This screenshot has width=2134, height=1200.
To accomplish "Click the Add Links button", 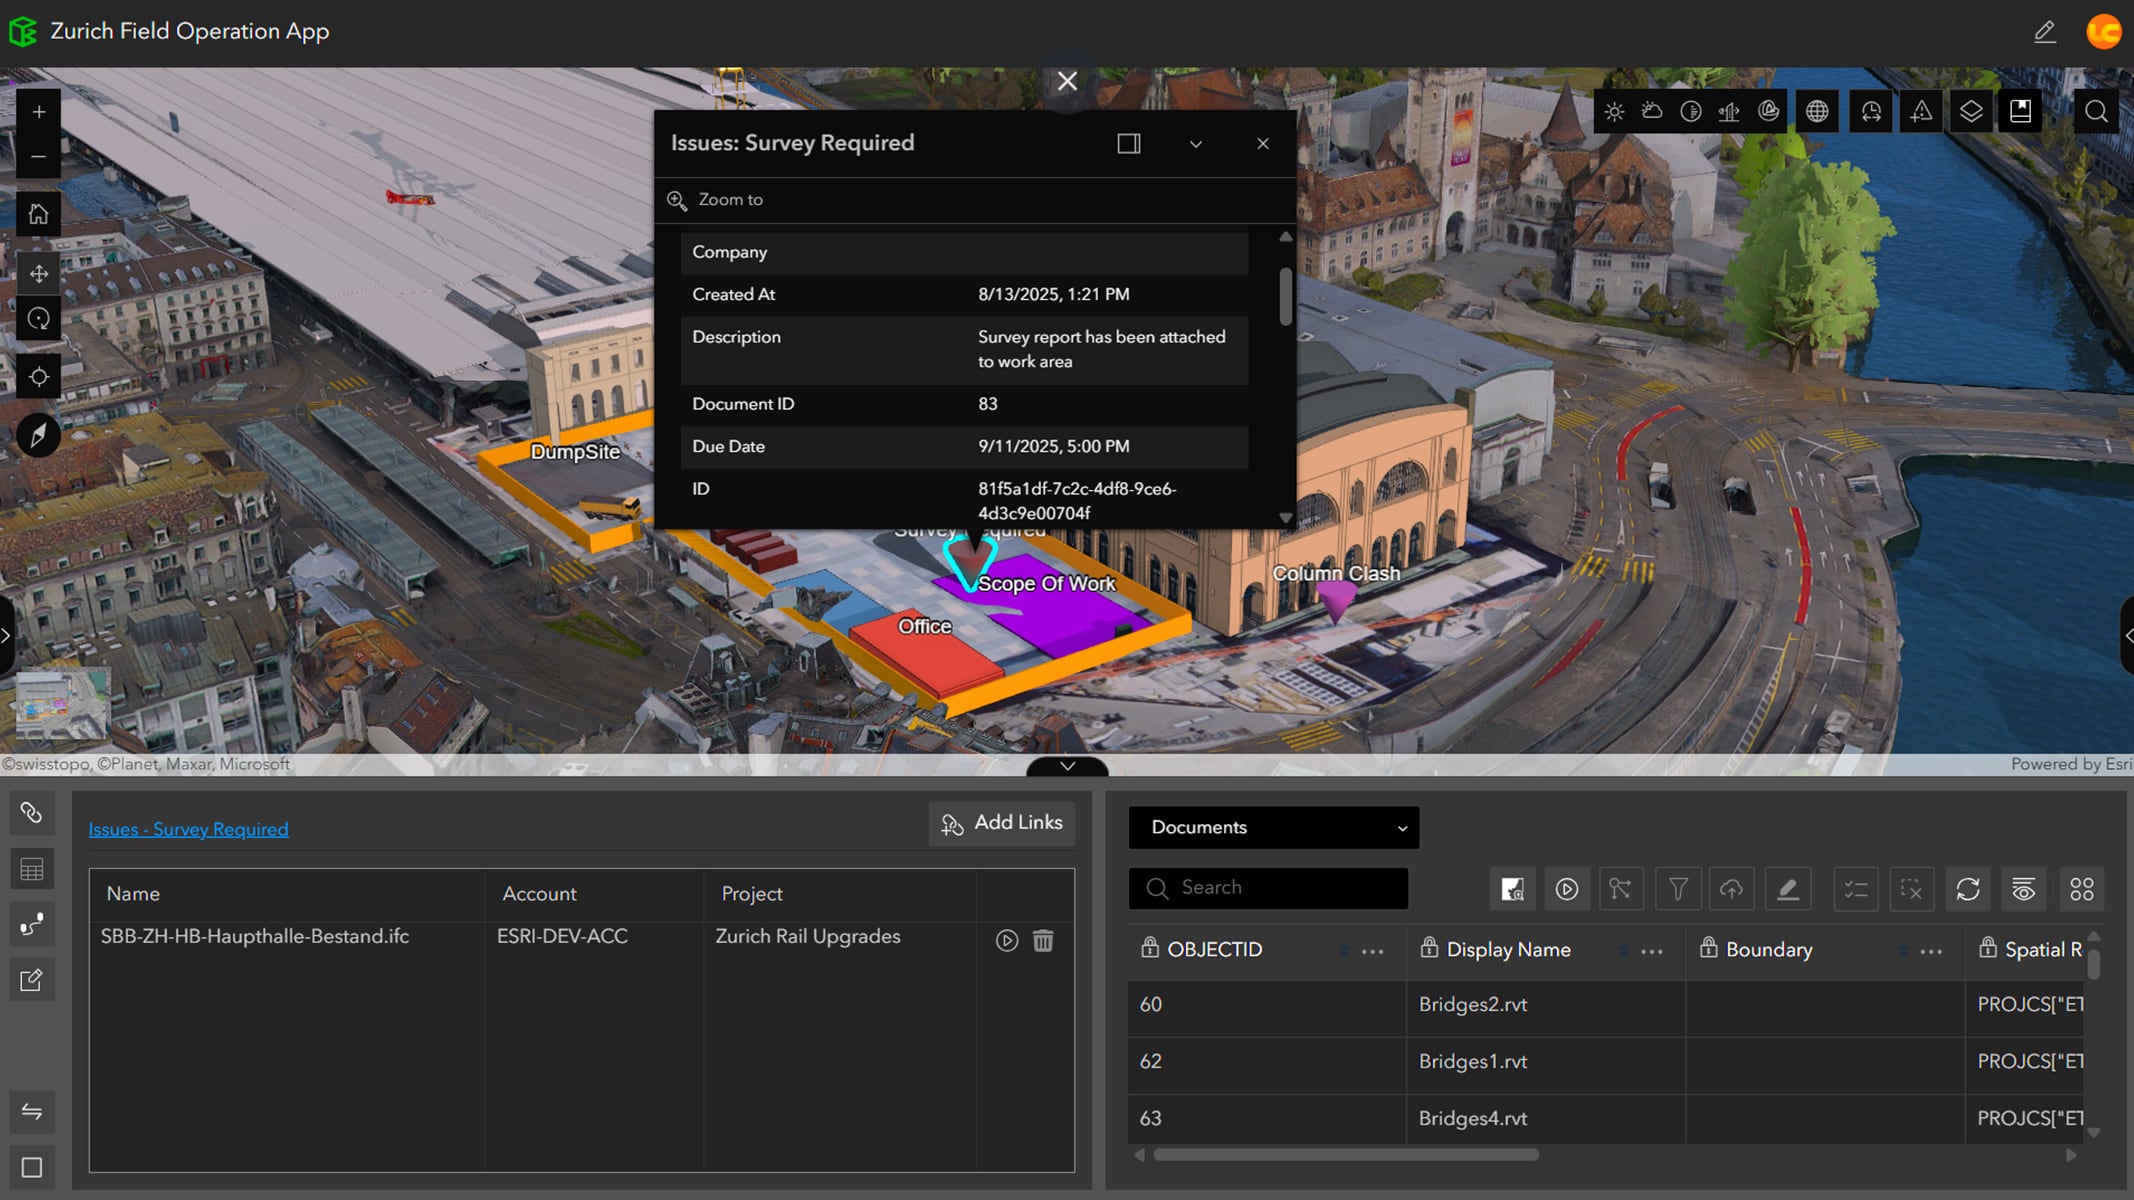I will [1001, 822].
